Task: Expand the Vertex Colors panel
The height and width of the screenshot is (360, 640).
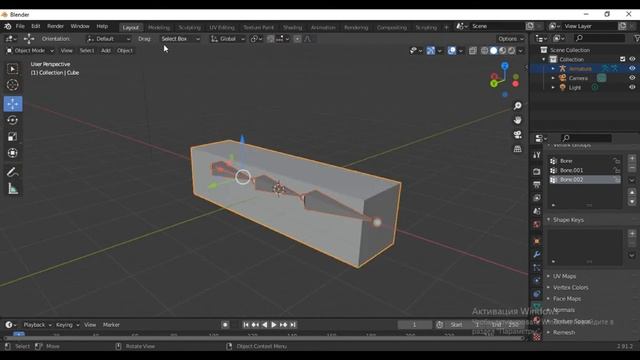Action: (549, 288)
